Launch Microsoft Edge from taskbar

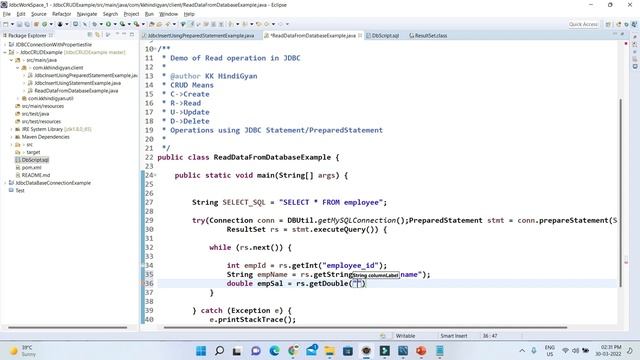tap(274, 351)
